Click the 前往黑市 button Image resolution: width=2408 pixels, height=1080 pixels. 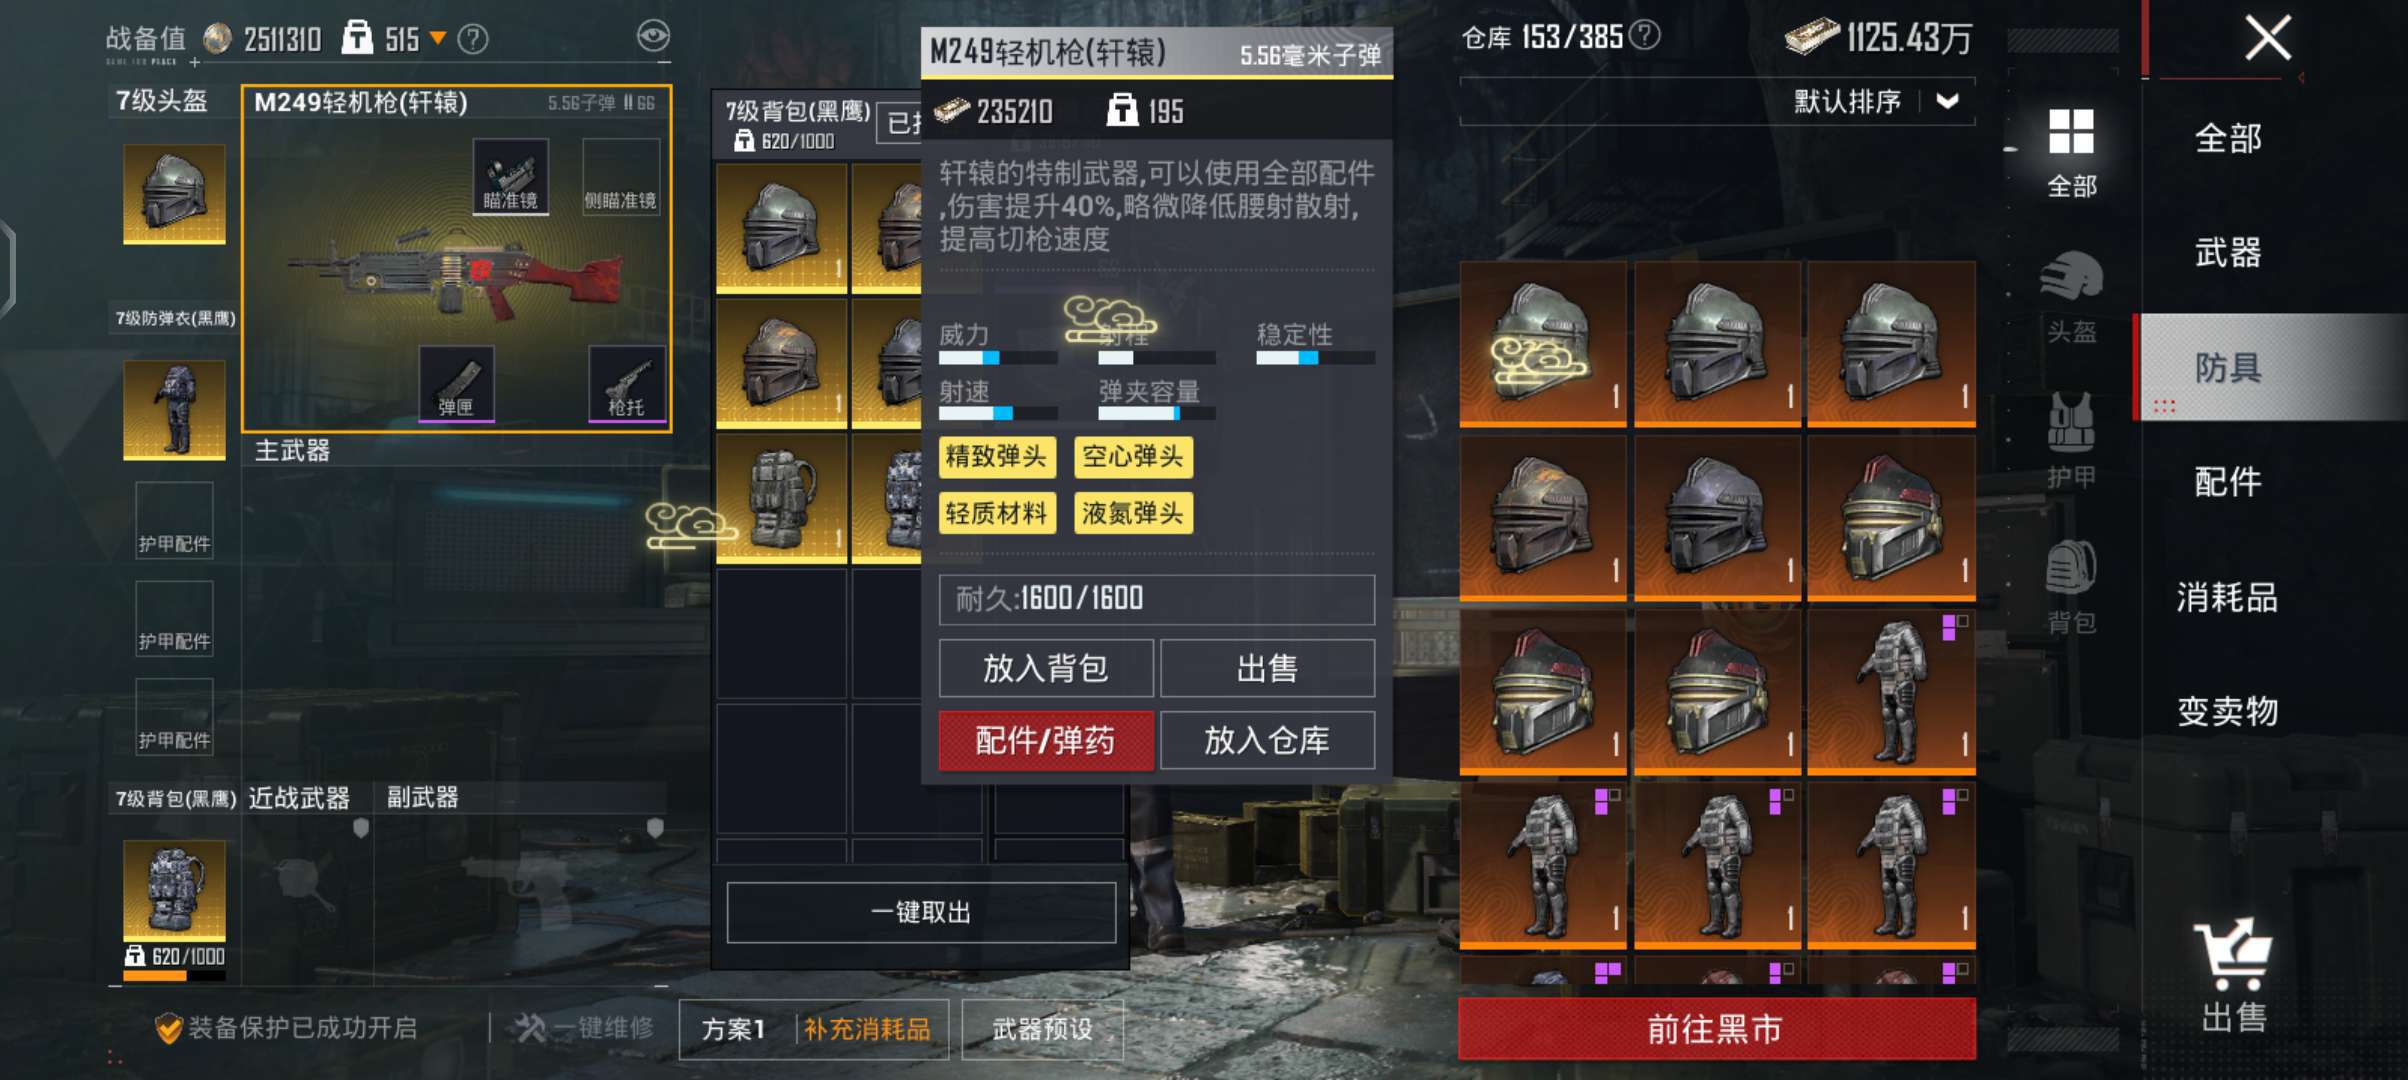[1716, 1029]
